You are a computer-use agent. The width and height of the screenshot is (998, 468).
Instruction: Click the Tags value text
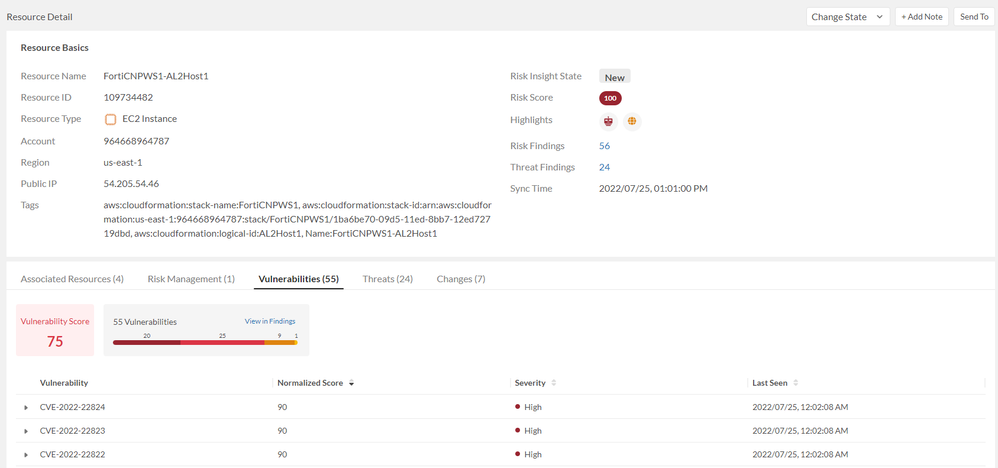(297, 220)
